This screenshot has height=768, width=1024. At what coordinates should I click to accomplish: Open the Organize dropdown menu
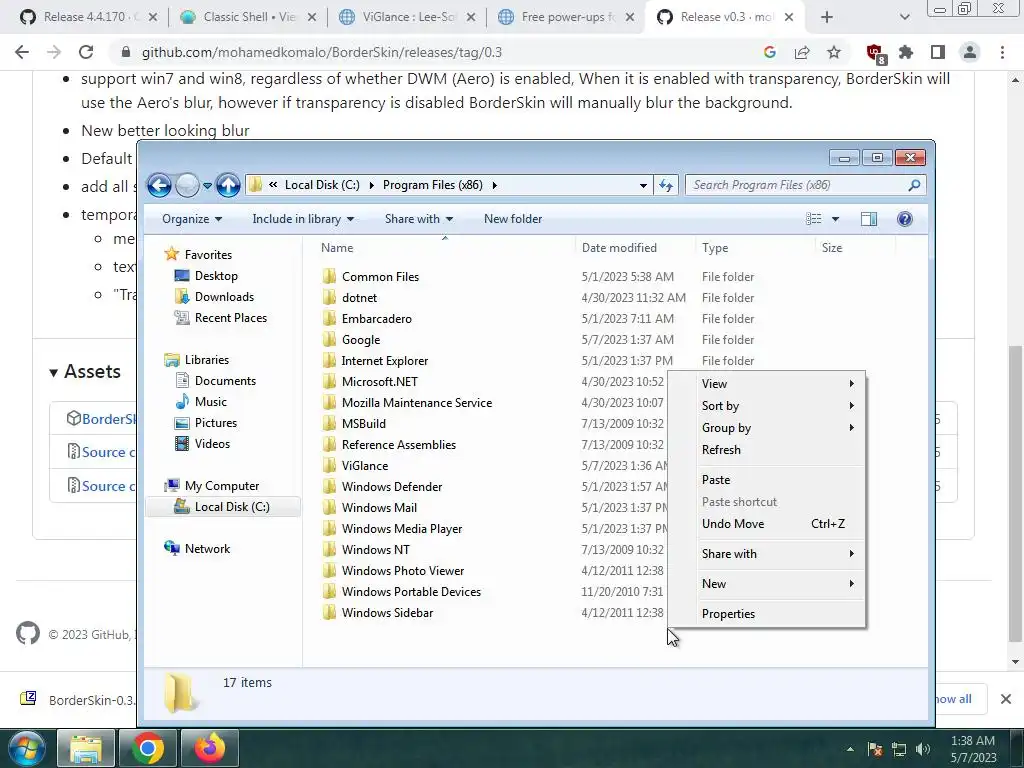[x=192, y=219]
